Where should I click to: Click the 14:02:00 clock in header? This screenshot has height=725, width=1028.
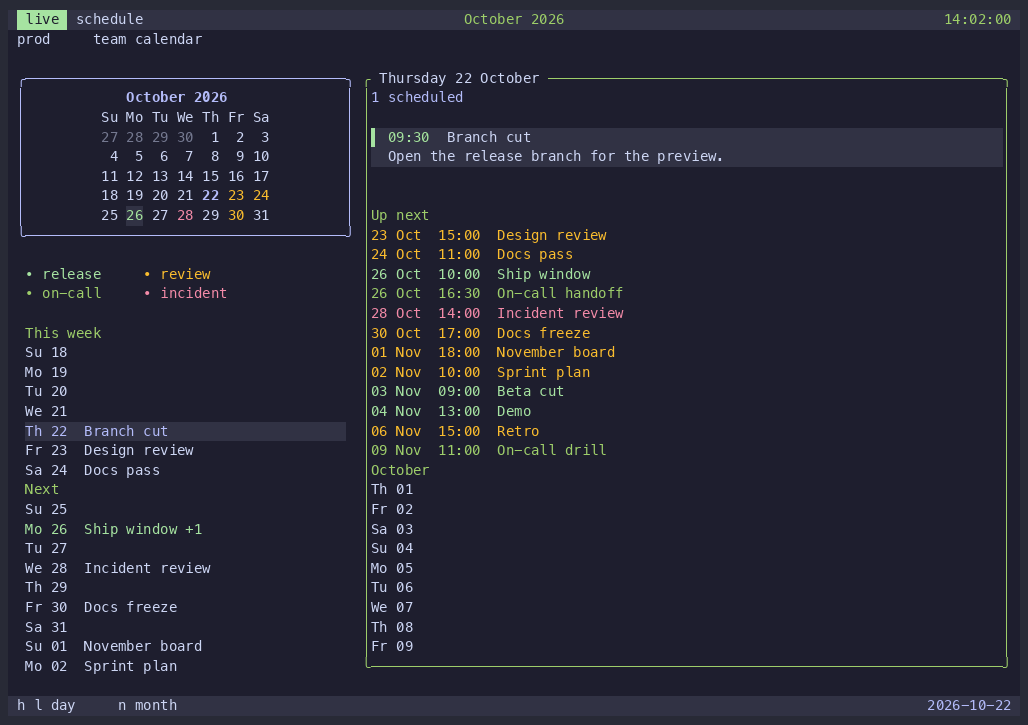pyautogui.click(x=978, y=20)
